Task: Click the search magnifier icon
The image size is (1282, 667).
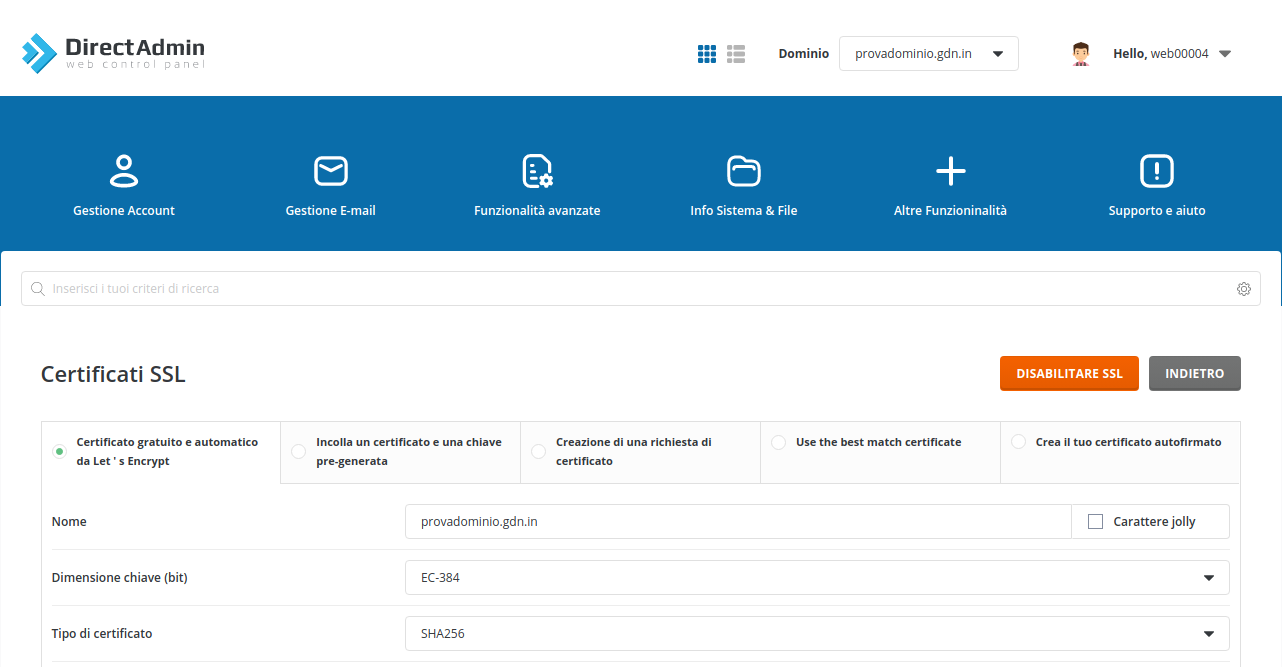Action: click(x=38, y=289)
